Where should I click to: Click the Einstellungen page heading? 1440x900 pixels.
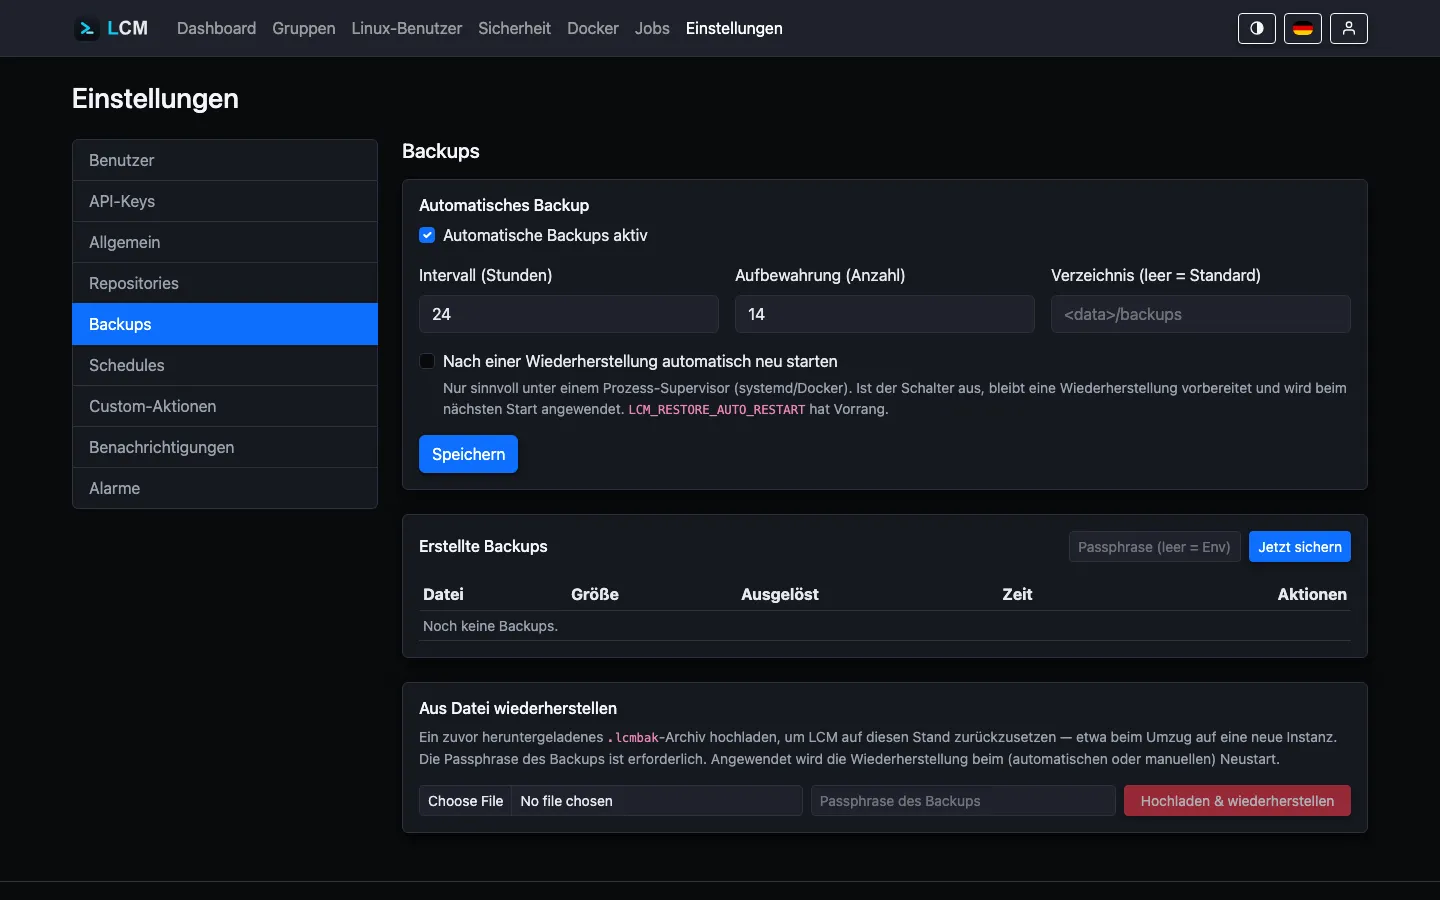pyautogui.click(x=155, y=98)
